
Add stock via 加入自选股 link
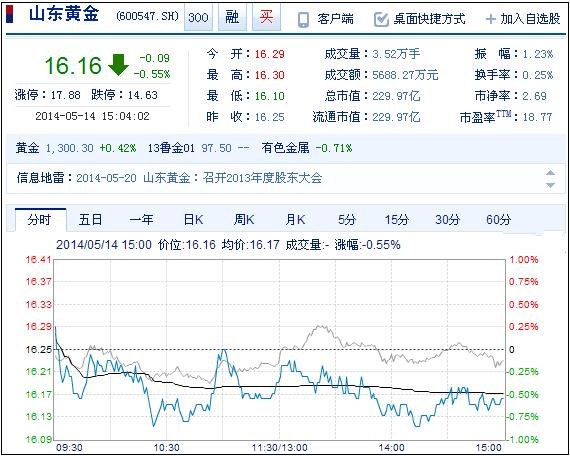(x=530, y=19)
